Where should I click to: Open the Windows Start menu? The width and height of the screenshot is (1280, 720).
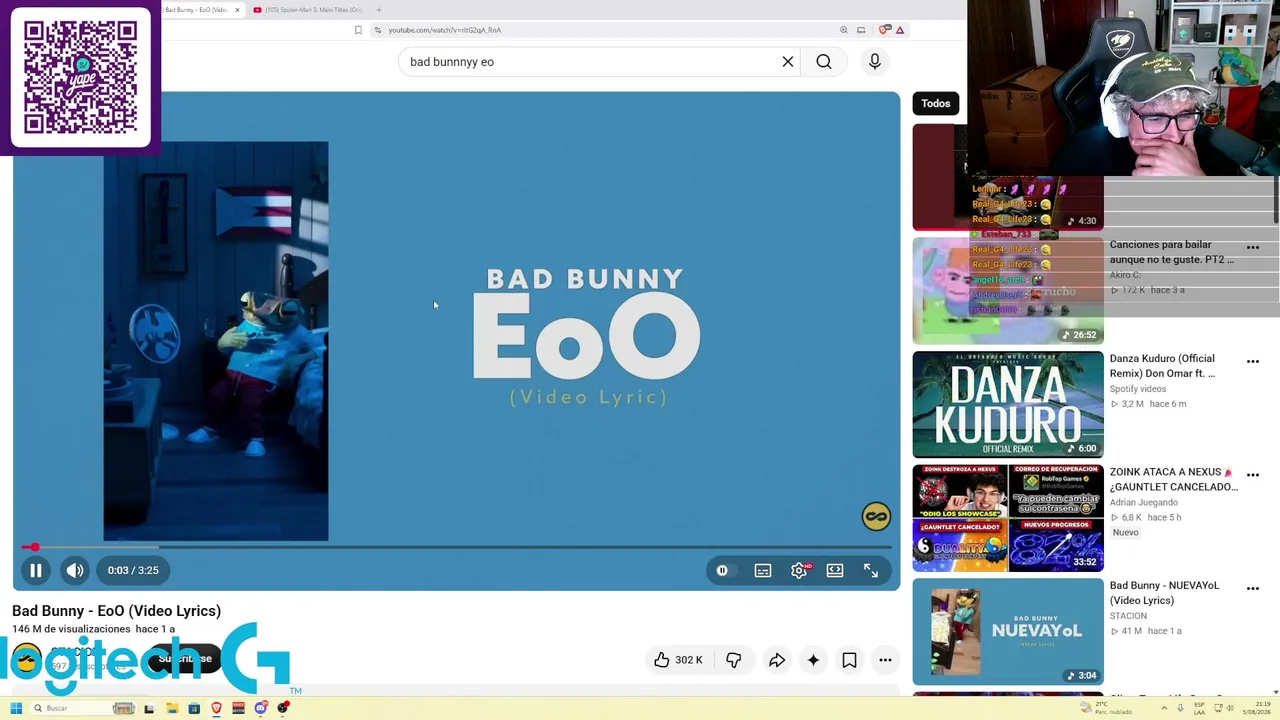pos(16,708)
